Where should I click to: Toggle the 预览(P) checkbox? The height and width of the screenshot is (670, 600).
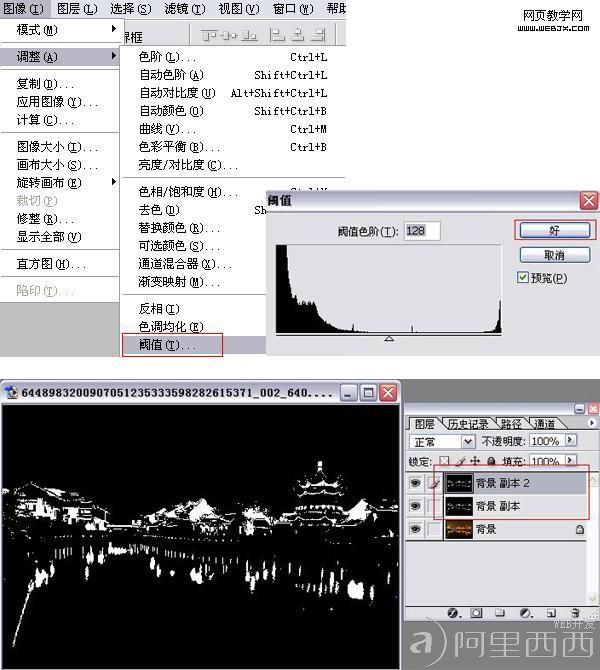[523, 278]
